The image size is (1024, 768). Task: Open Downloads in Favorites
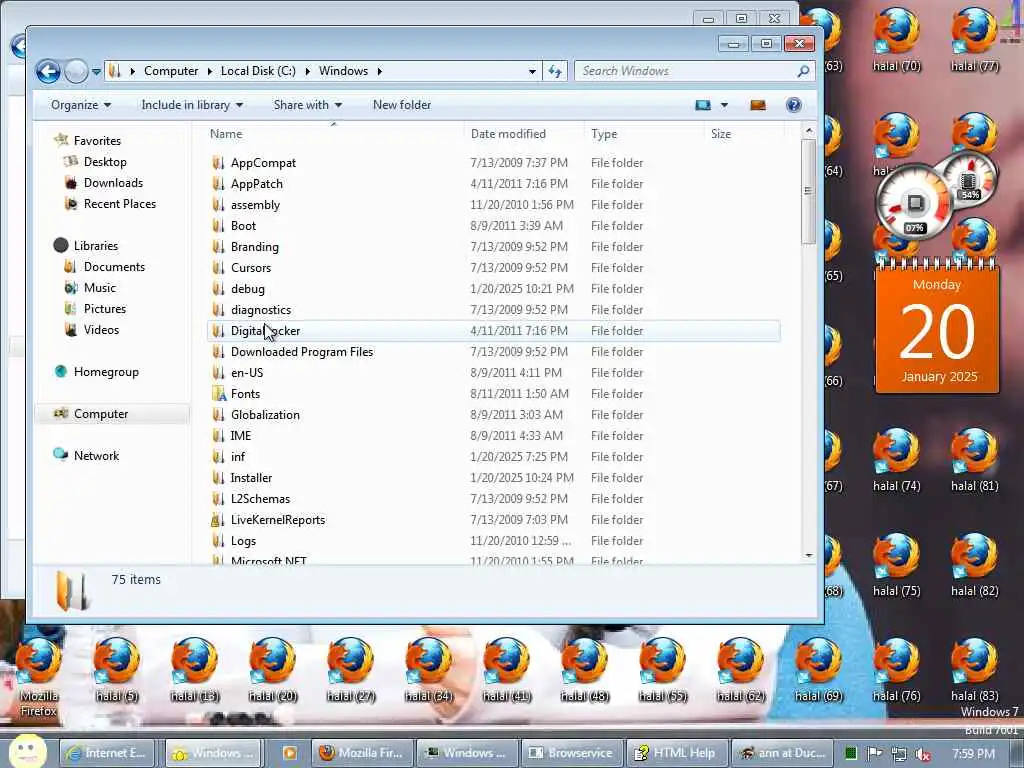click(113, 183)
